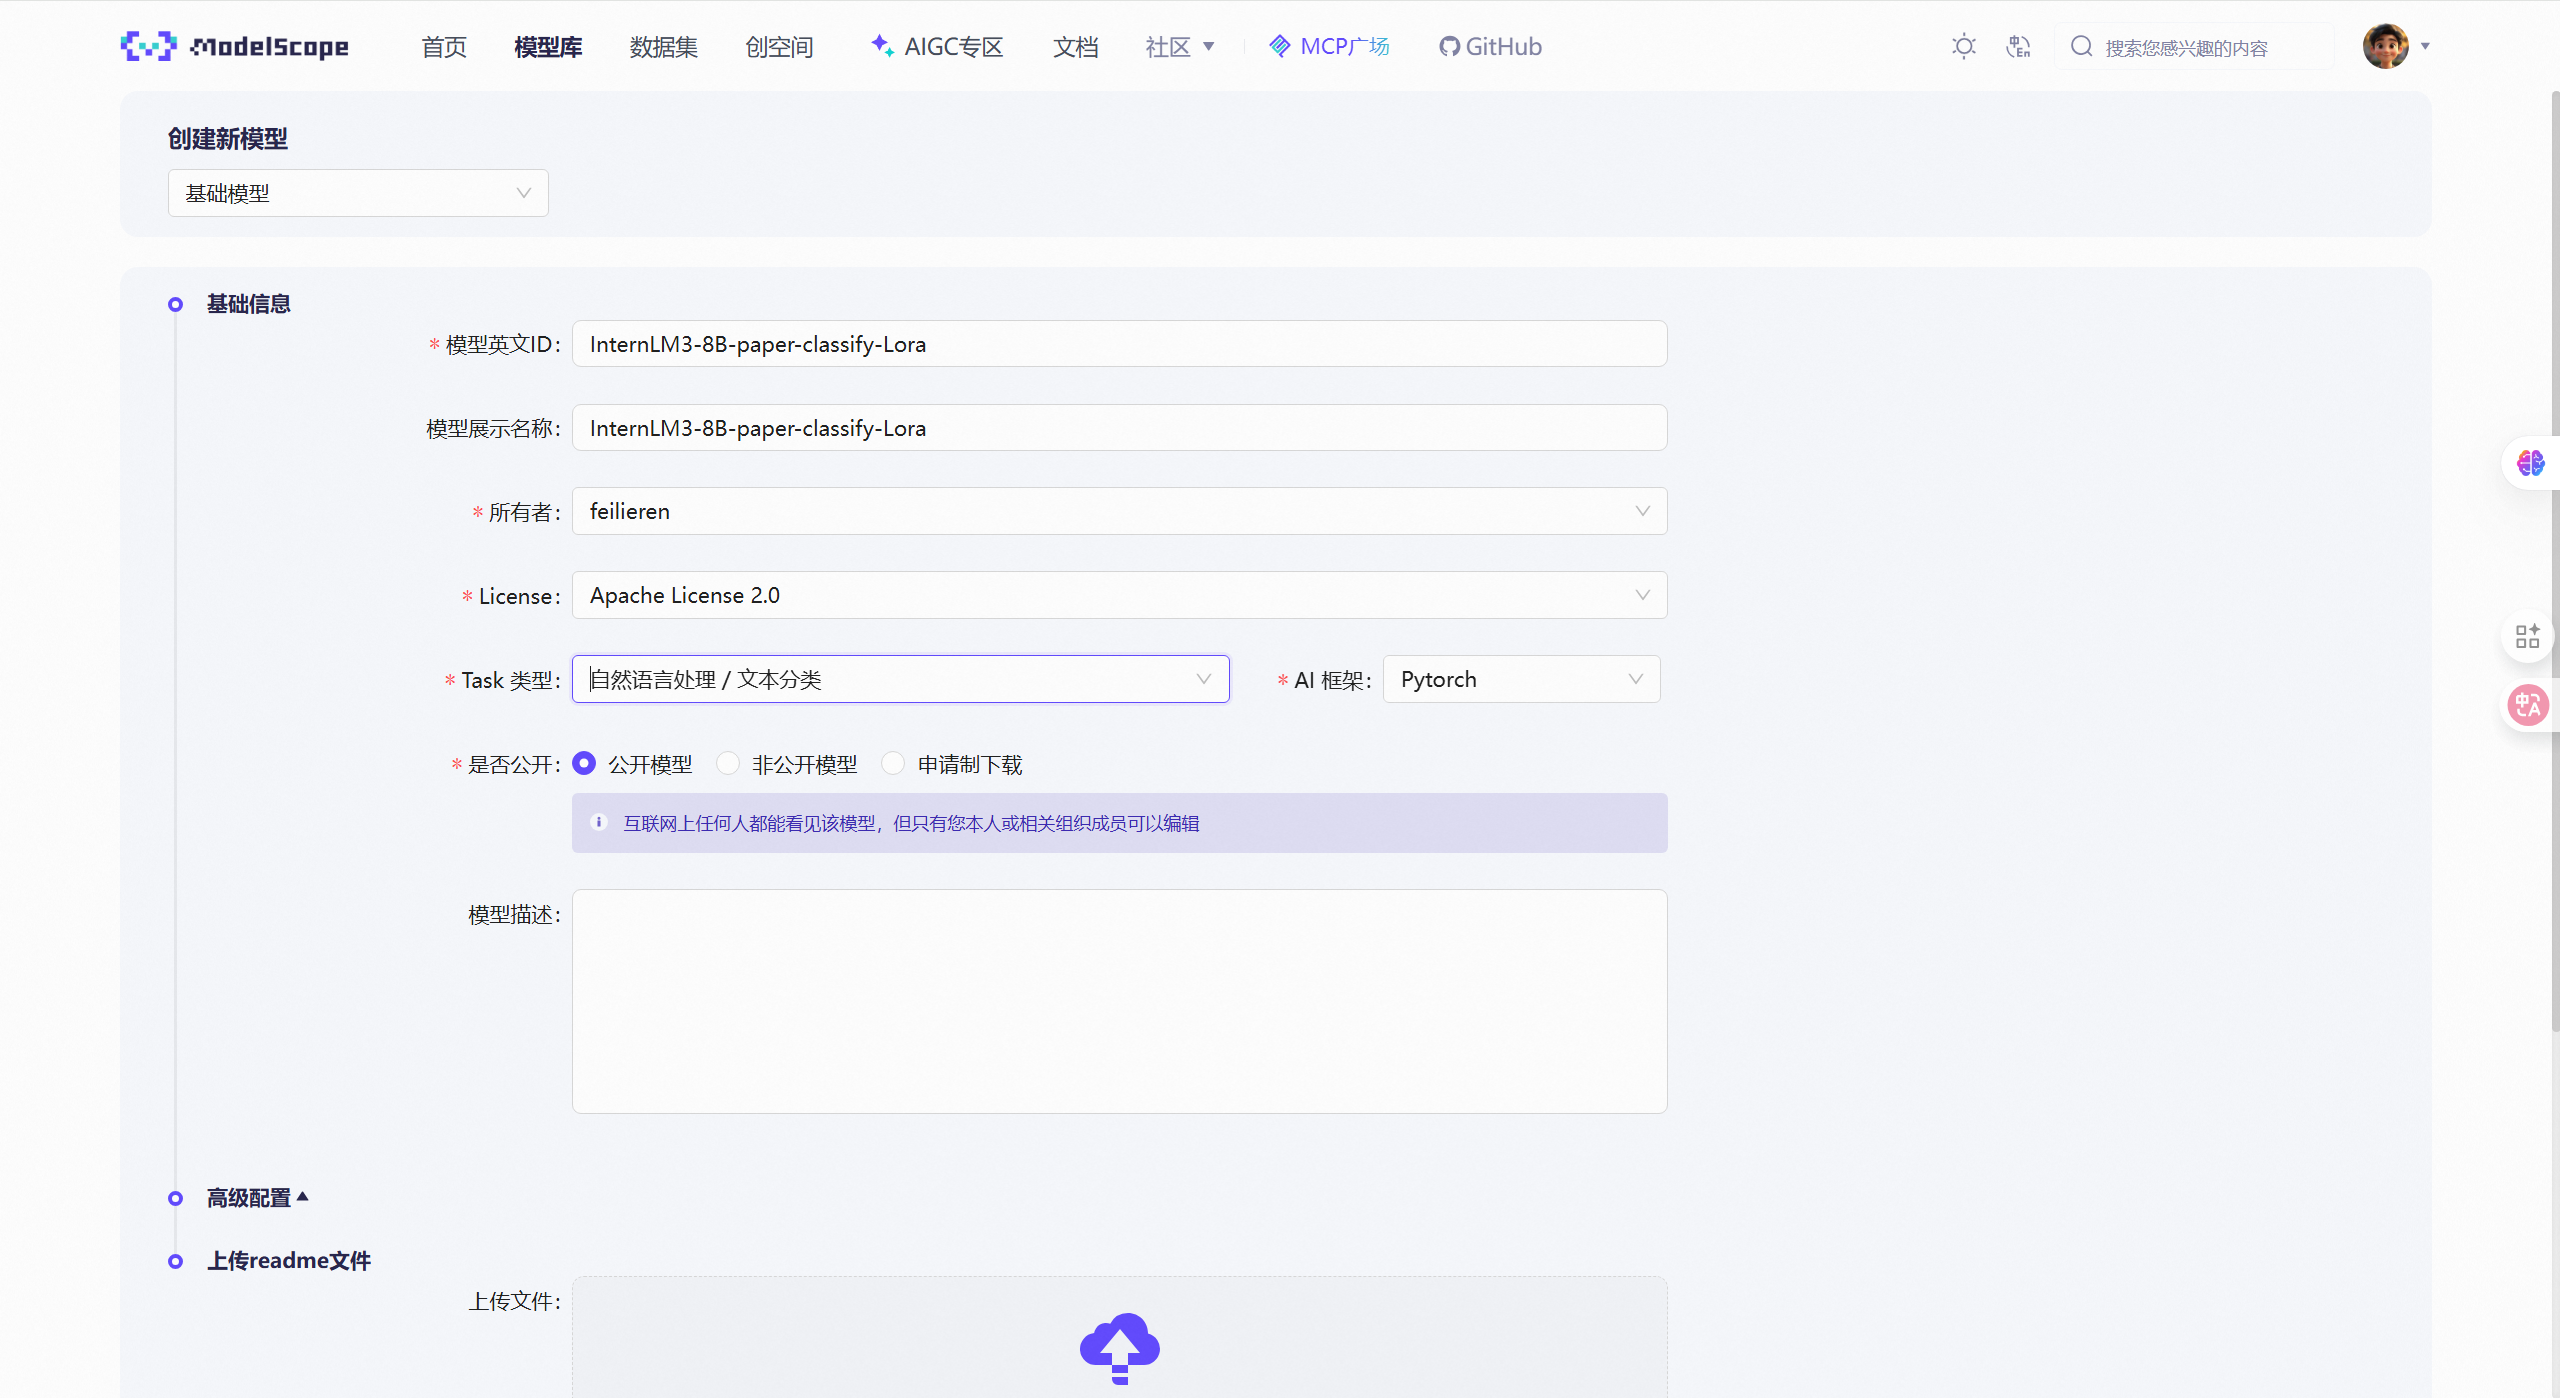This screenshot has width=2560, height=1398.
Task: Select the 申请制下载 radio button
Action: pyautogui.click(x=893, y=764)
